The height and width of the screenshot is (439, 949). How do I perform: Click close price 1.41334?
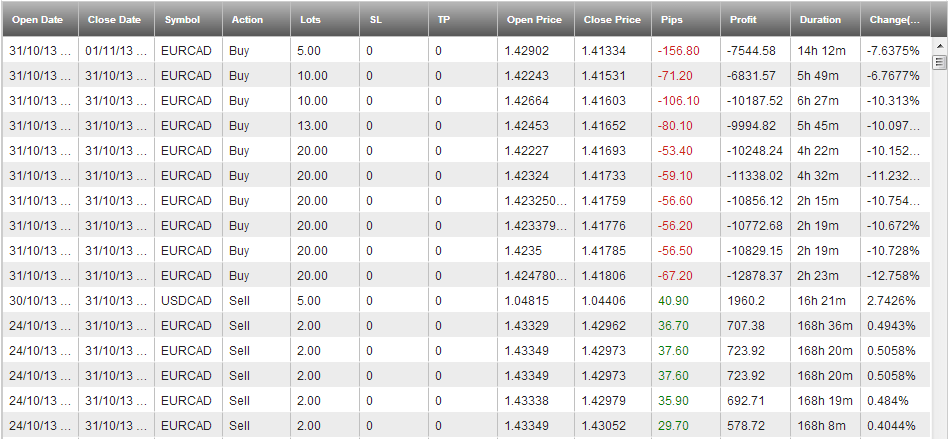click(x=604, y=51)
